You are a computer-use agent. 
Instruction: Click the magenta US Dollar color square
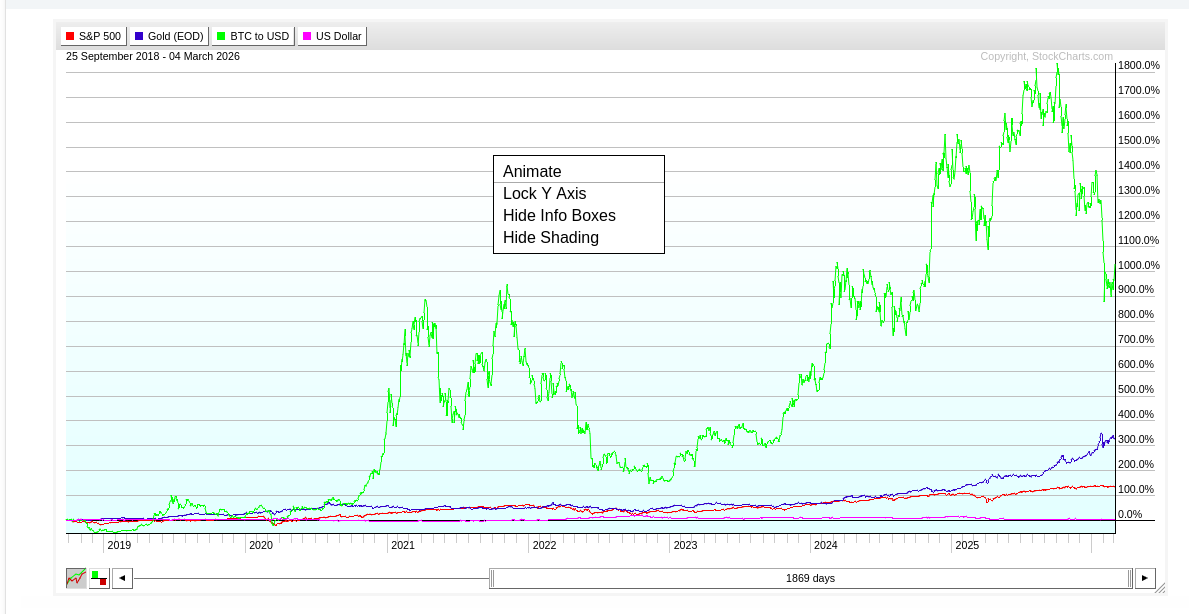(x=307, y=36)
